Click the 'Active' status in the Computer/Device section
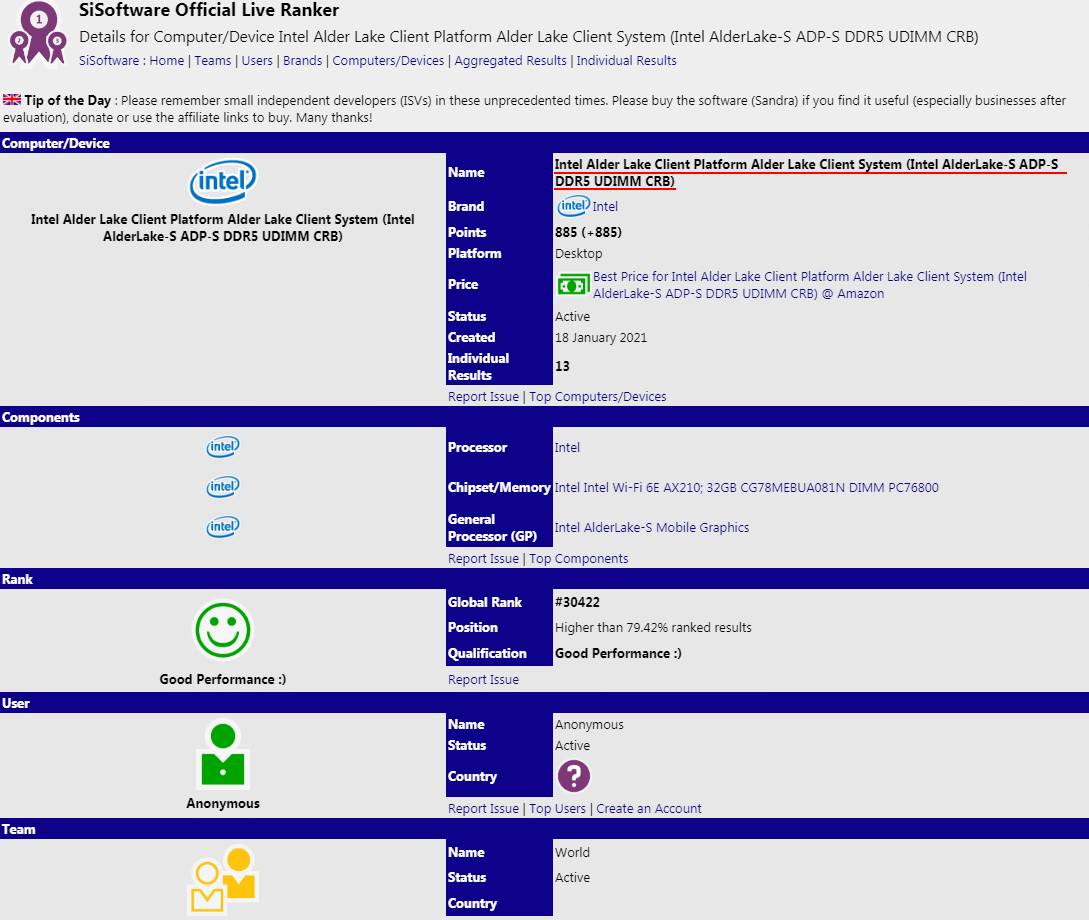The height and width of the screenshot is (920, 1089). coord(572,317)
